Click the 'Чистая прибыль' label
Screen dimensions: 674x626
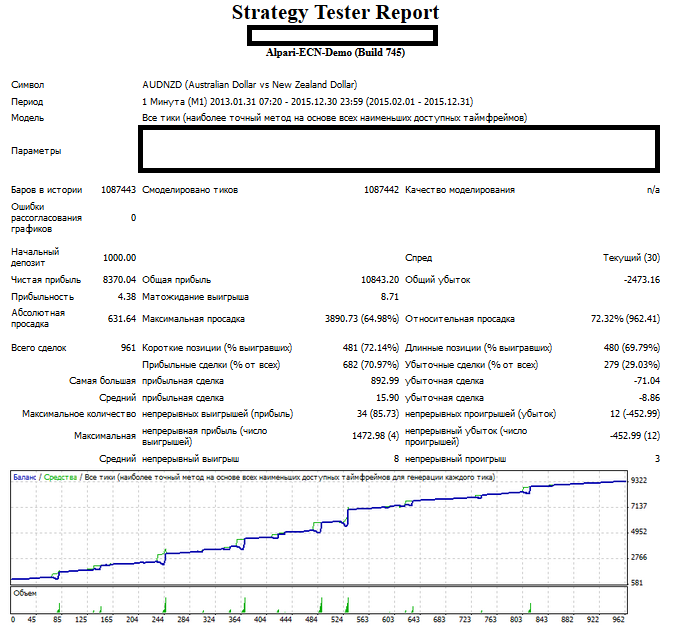click(x=46, y=279)
